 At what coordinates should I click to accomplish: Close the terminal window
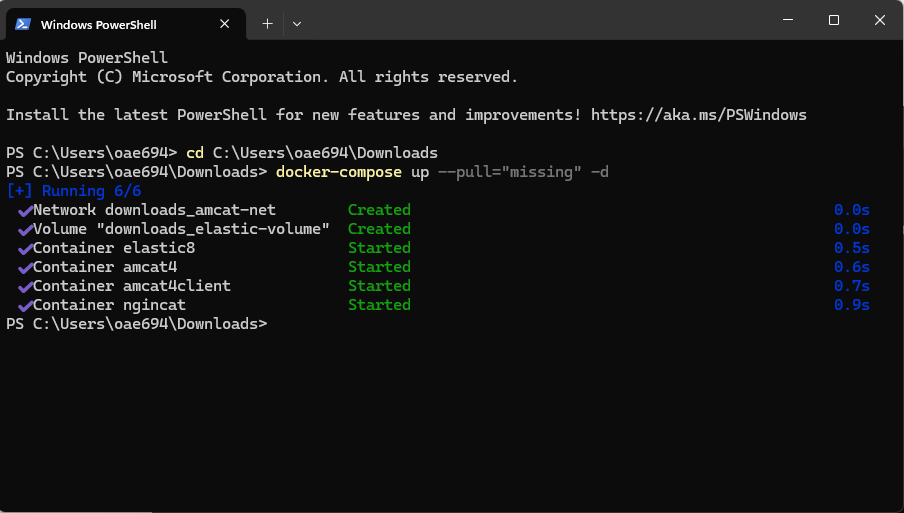879,20
